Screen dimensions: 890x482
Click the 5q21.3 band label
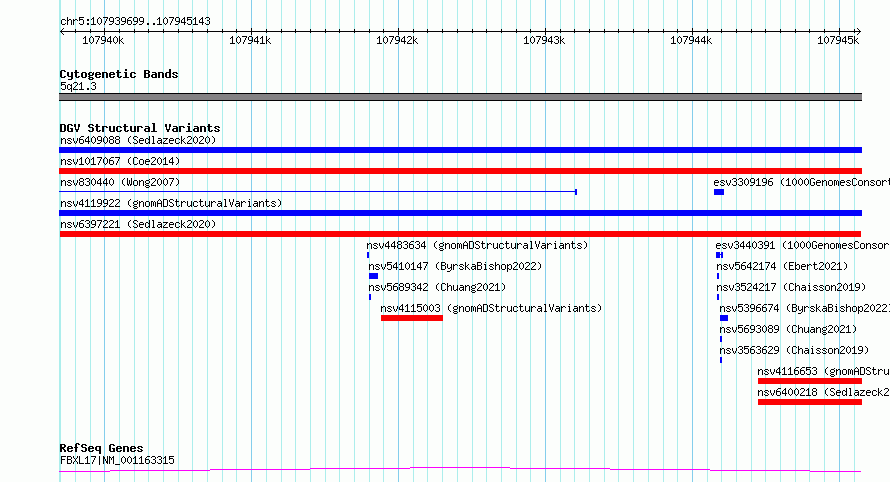tap(78, 86)
